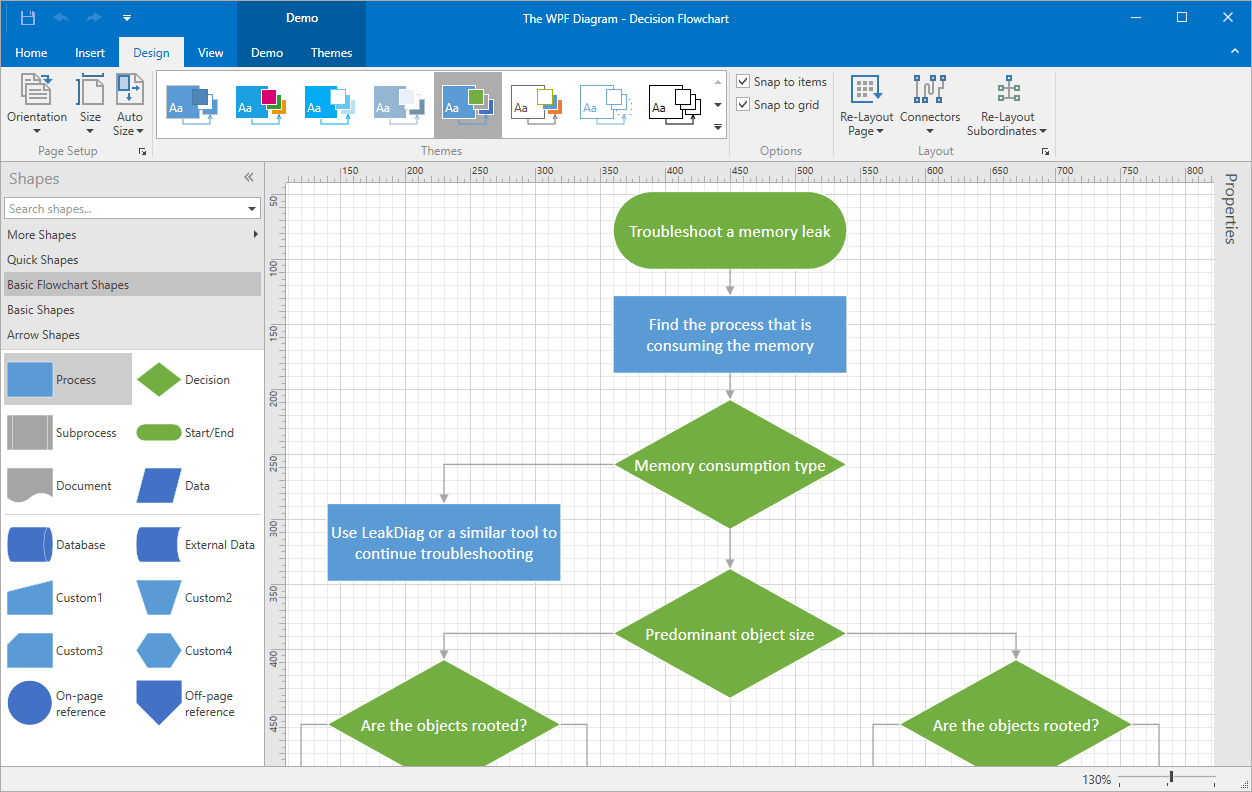Disable Snap to items
Image resolution: width=1252 pixels, height=792 pixels.
[742, 81]
